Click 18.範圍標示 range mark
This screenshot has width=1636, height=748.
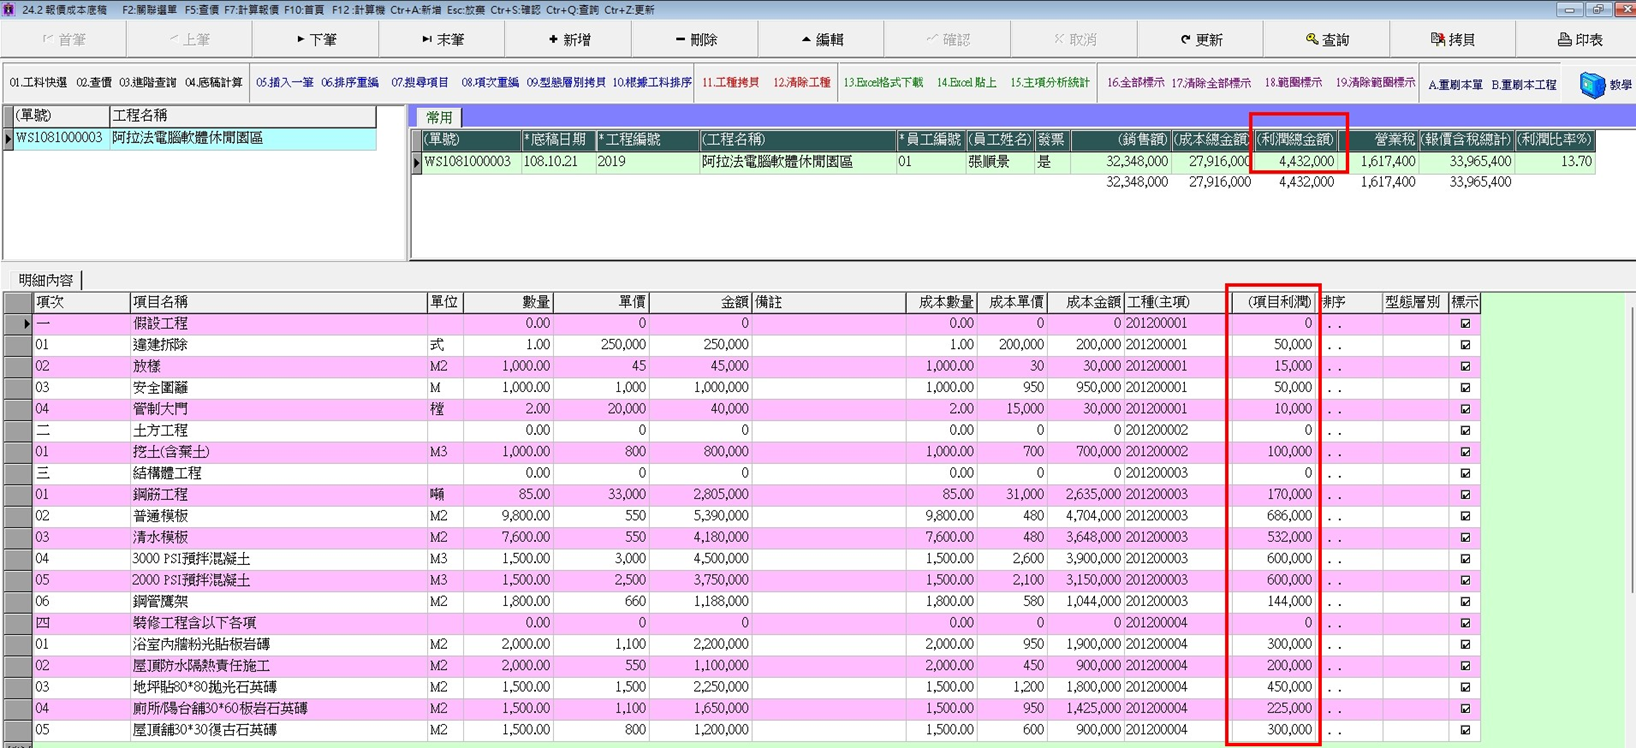click(1293, 83)
